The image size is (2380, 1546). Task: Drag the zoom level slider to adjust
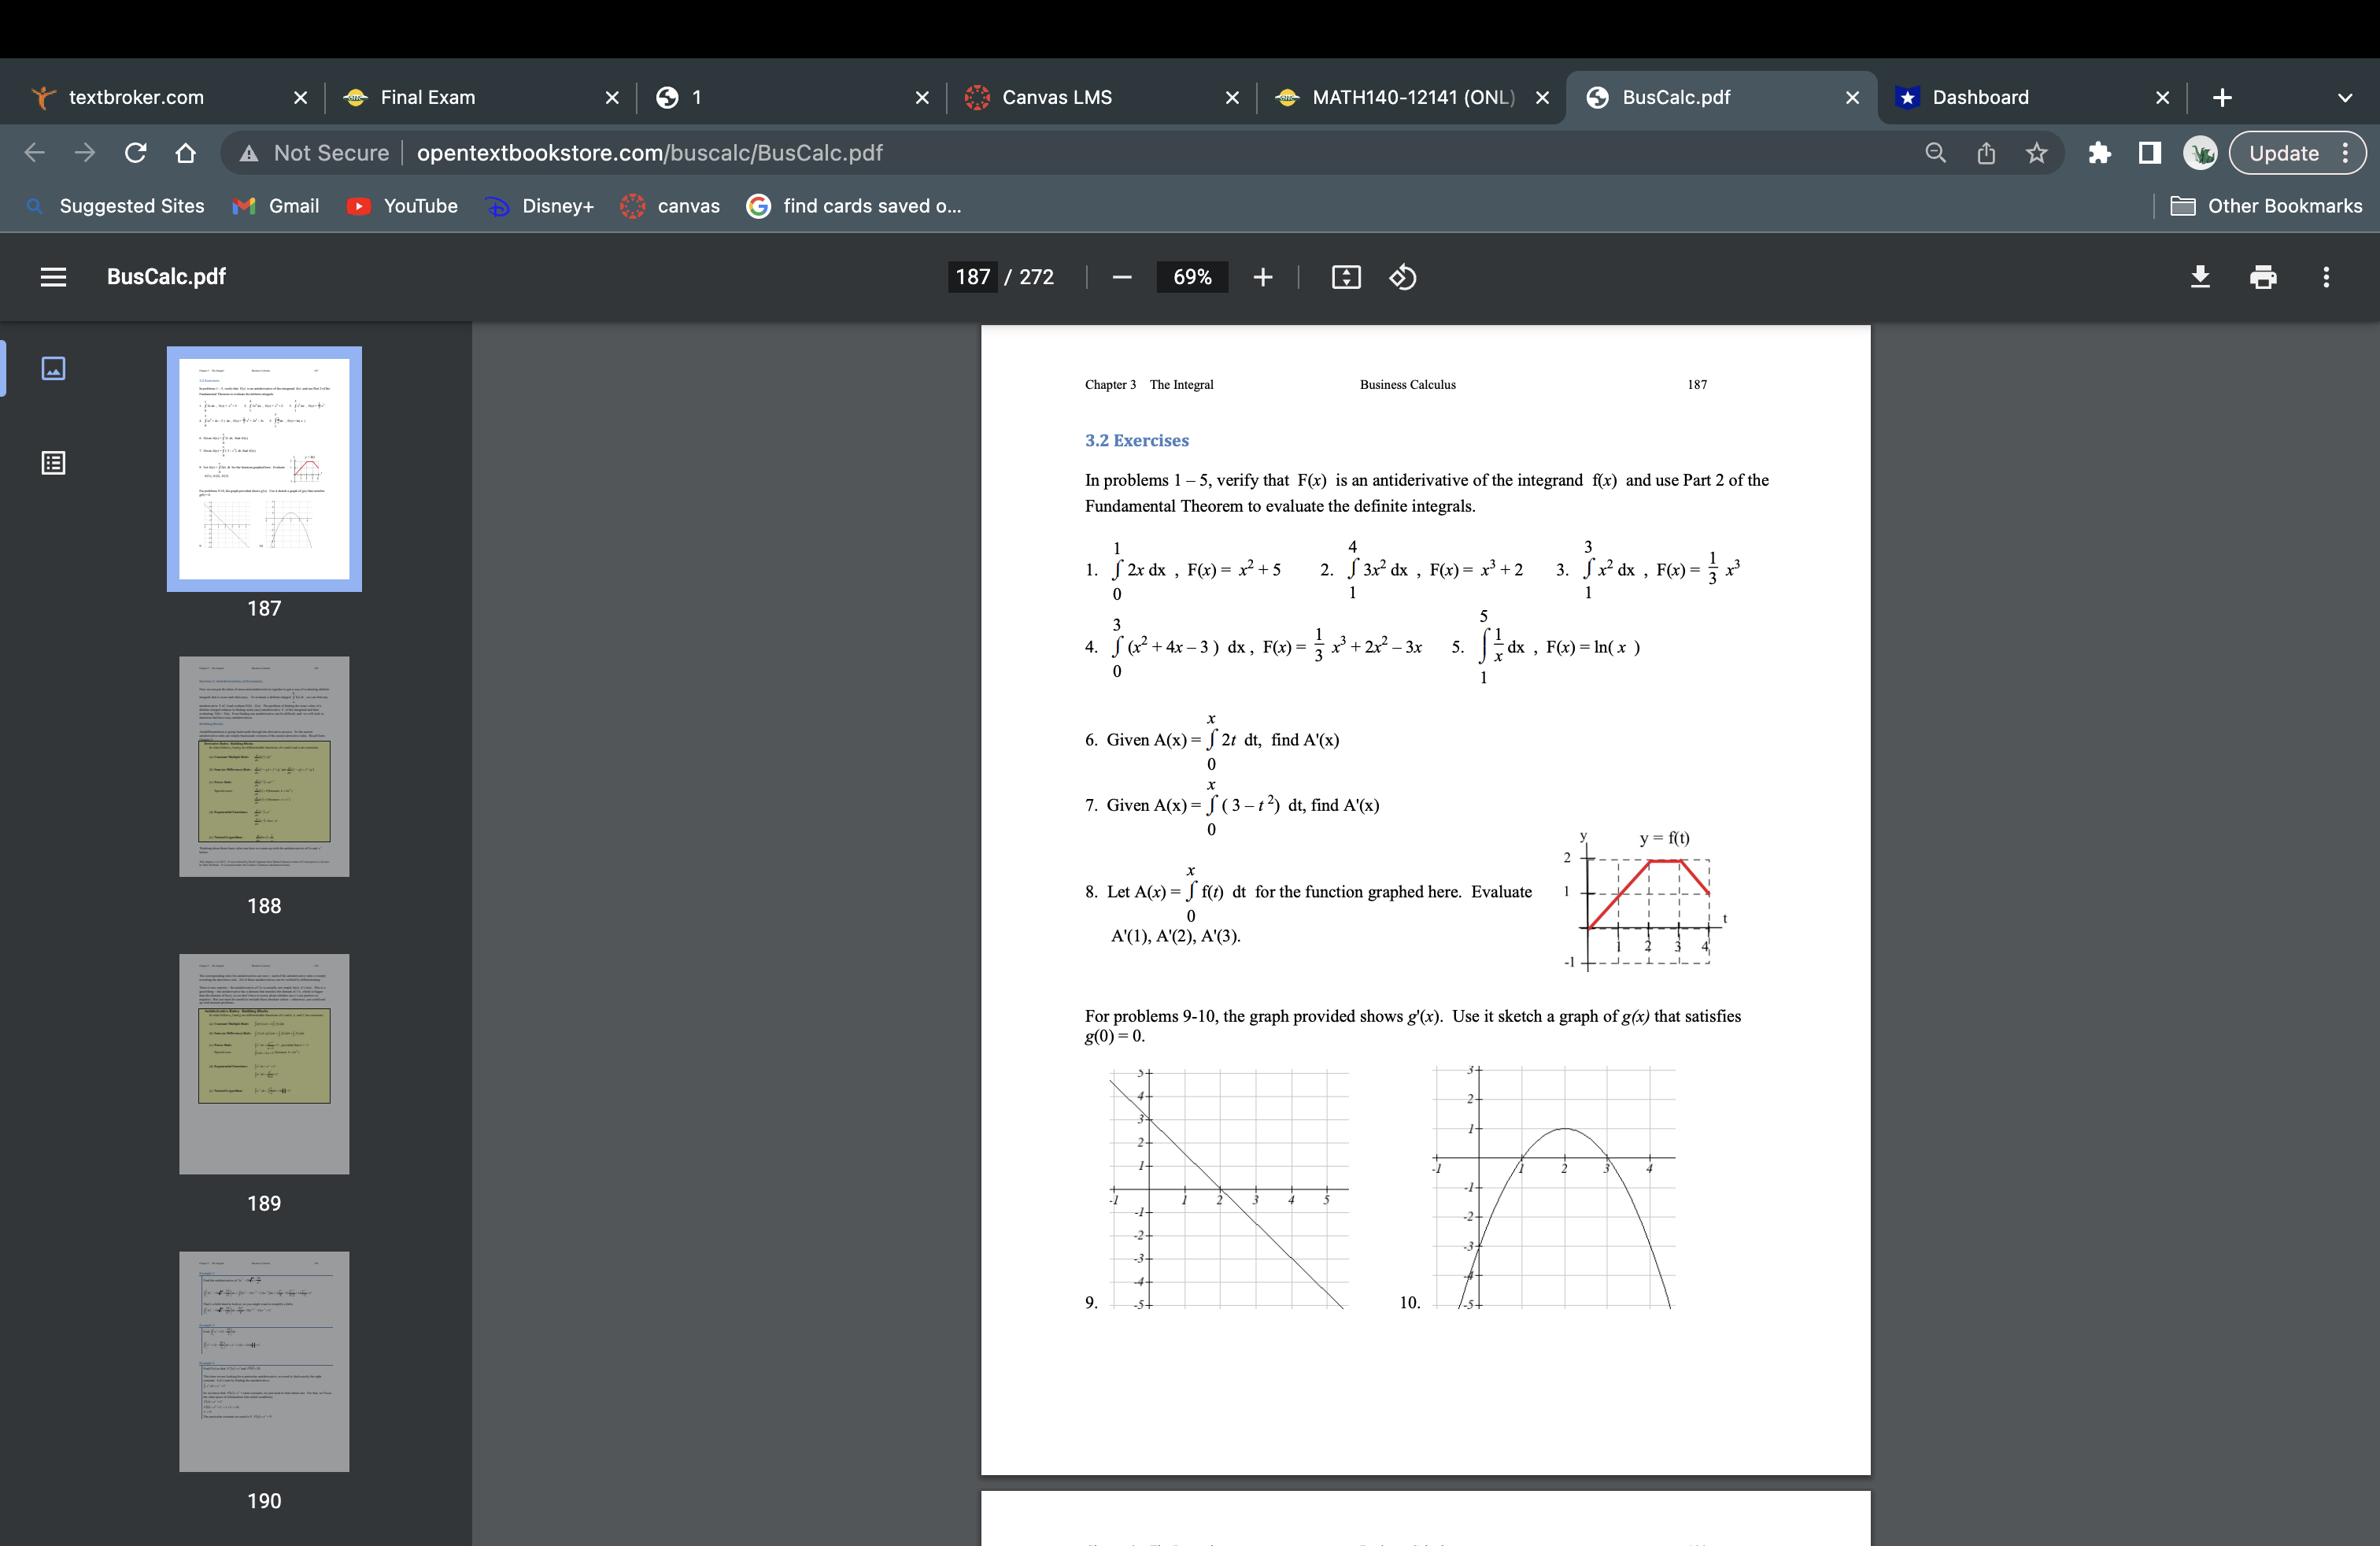point(1193,276)
